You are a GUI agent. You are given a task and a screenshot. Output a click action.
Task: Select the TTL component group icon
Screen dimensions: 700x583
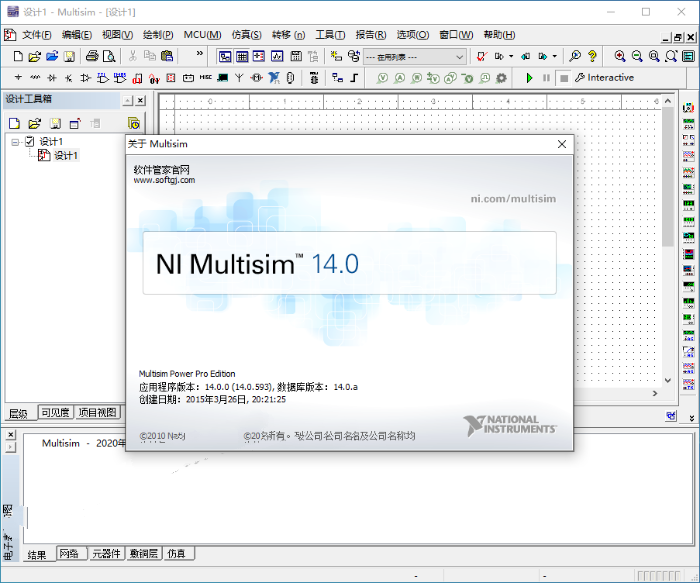[x=103, y=78]
